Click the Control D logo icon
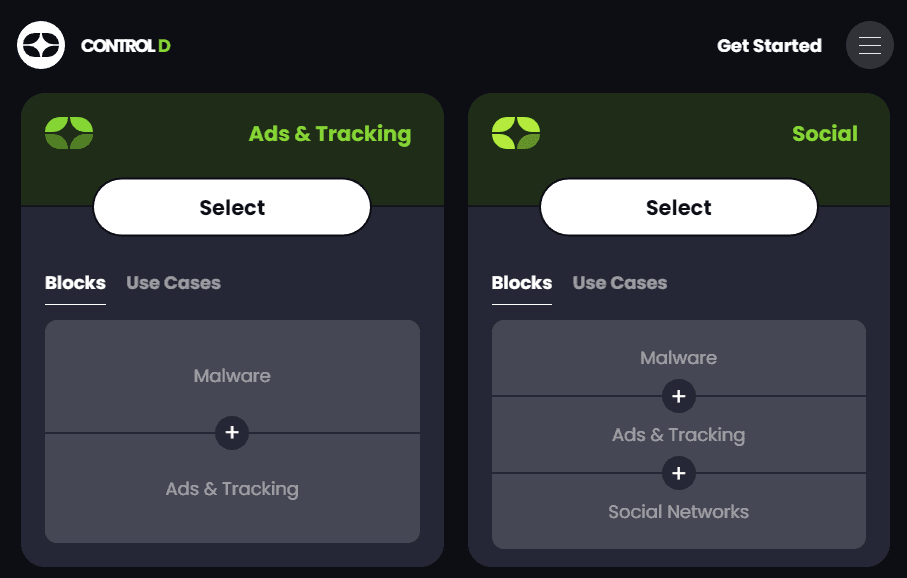The width and height of the screenshot is (907, 578). pos(41,45)
